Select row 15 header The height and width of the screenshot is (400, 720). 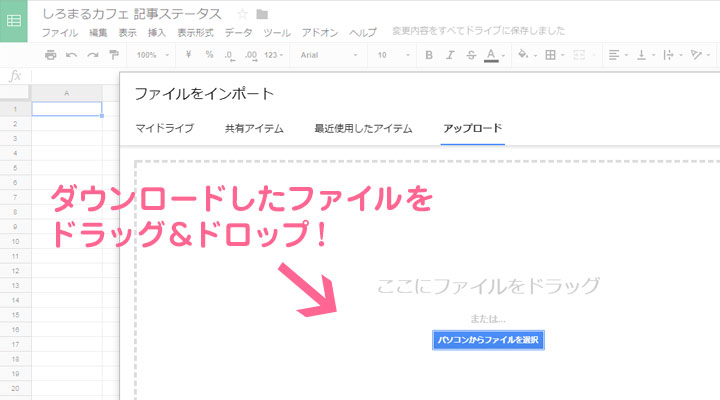pos(15,315)
